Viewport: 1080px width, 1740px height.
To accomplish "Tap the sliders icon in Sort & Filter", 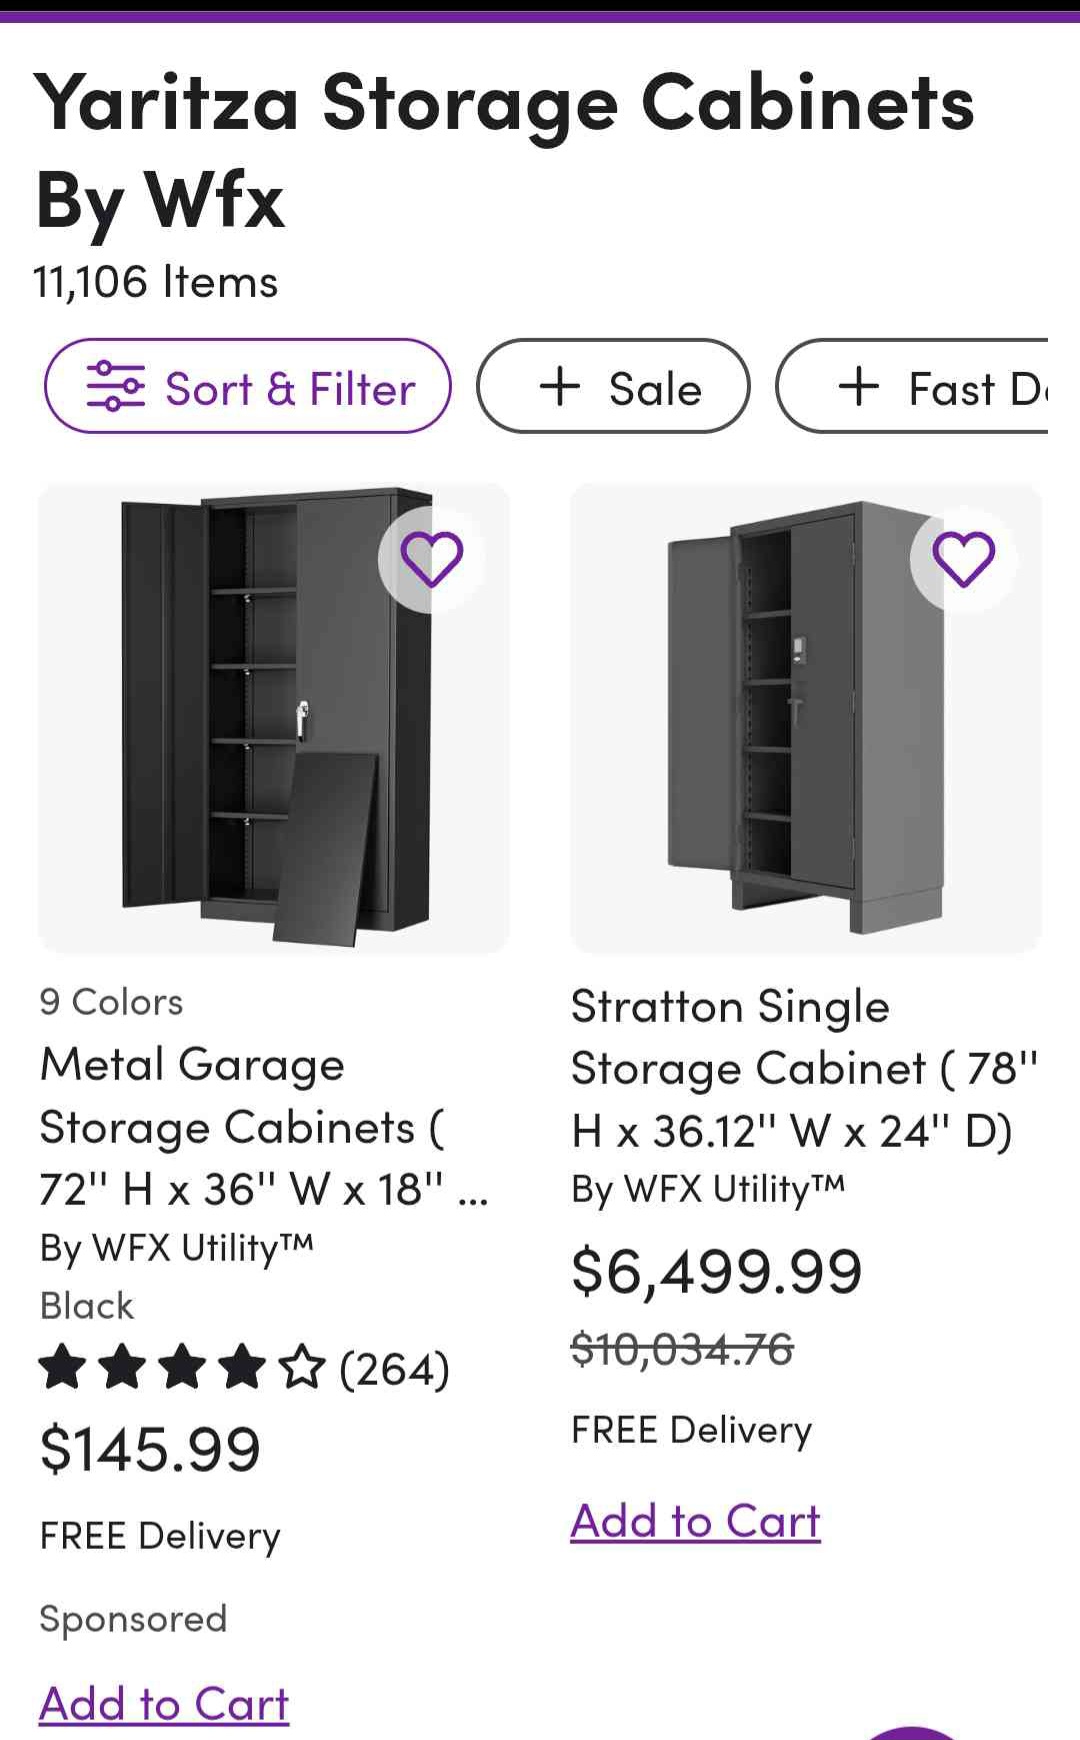I will coord(115,386).
